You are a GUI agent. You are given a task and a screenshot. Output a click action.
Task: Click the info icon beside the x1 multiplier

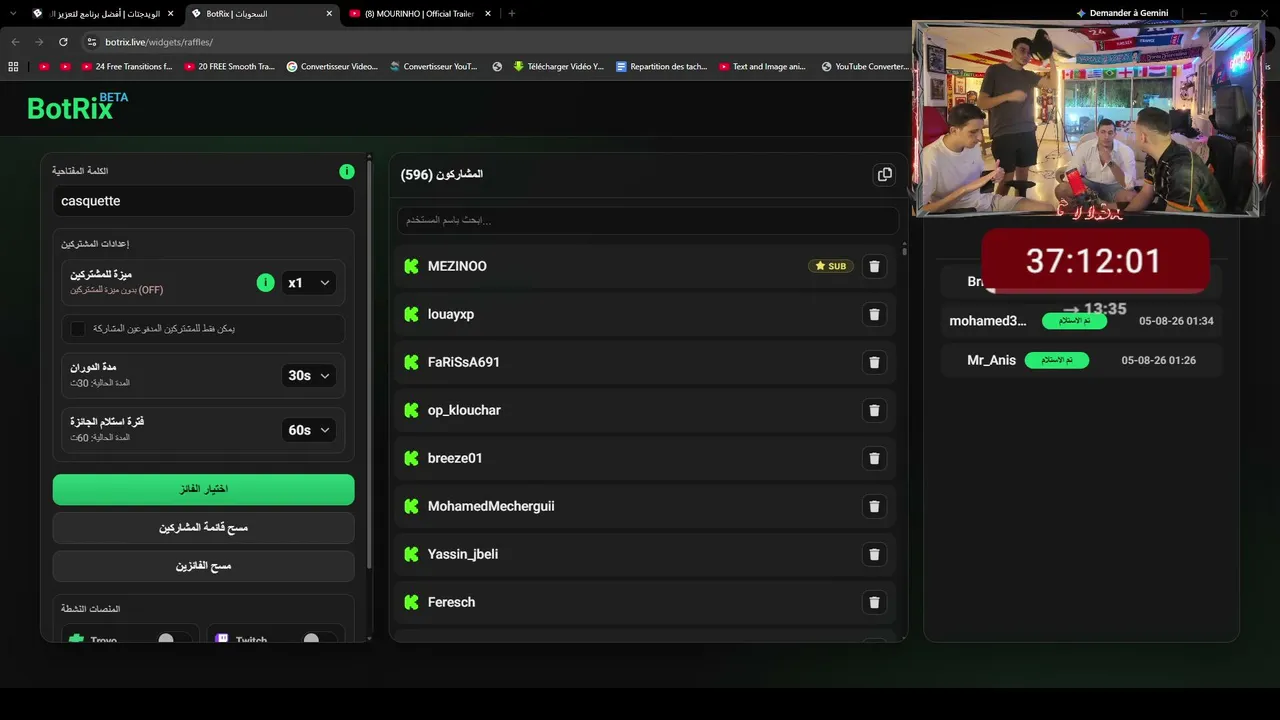click(x=265, y=283)
